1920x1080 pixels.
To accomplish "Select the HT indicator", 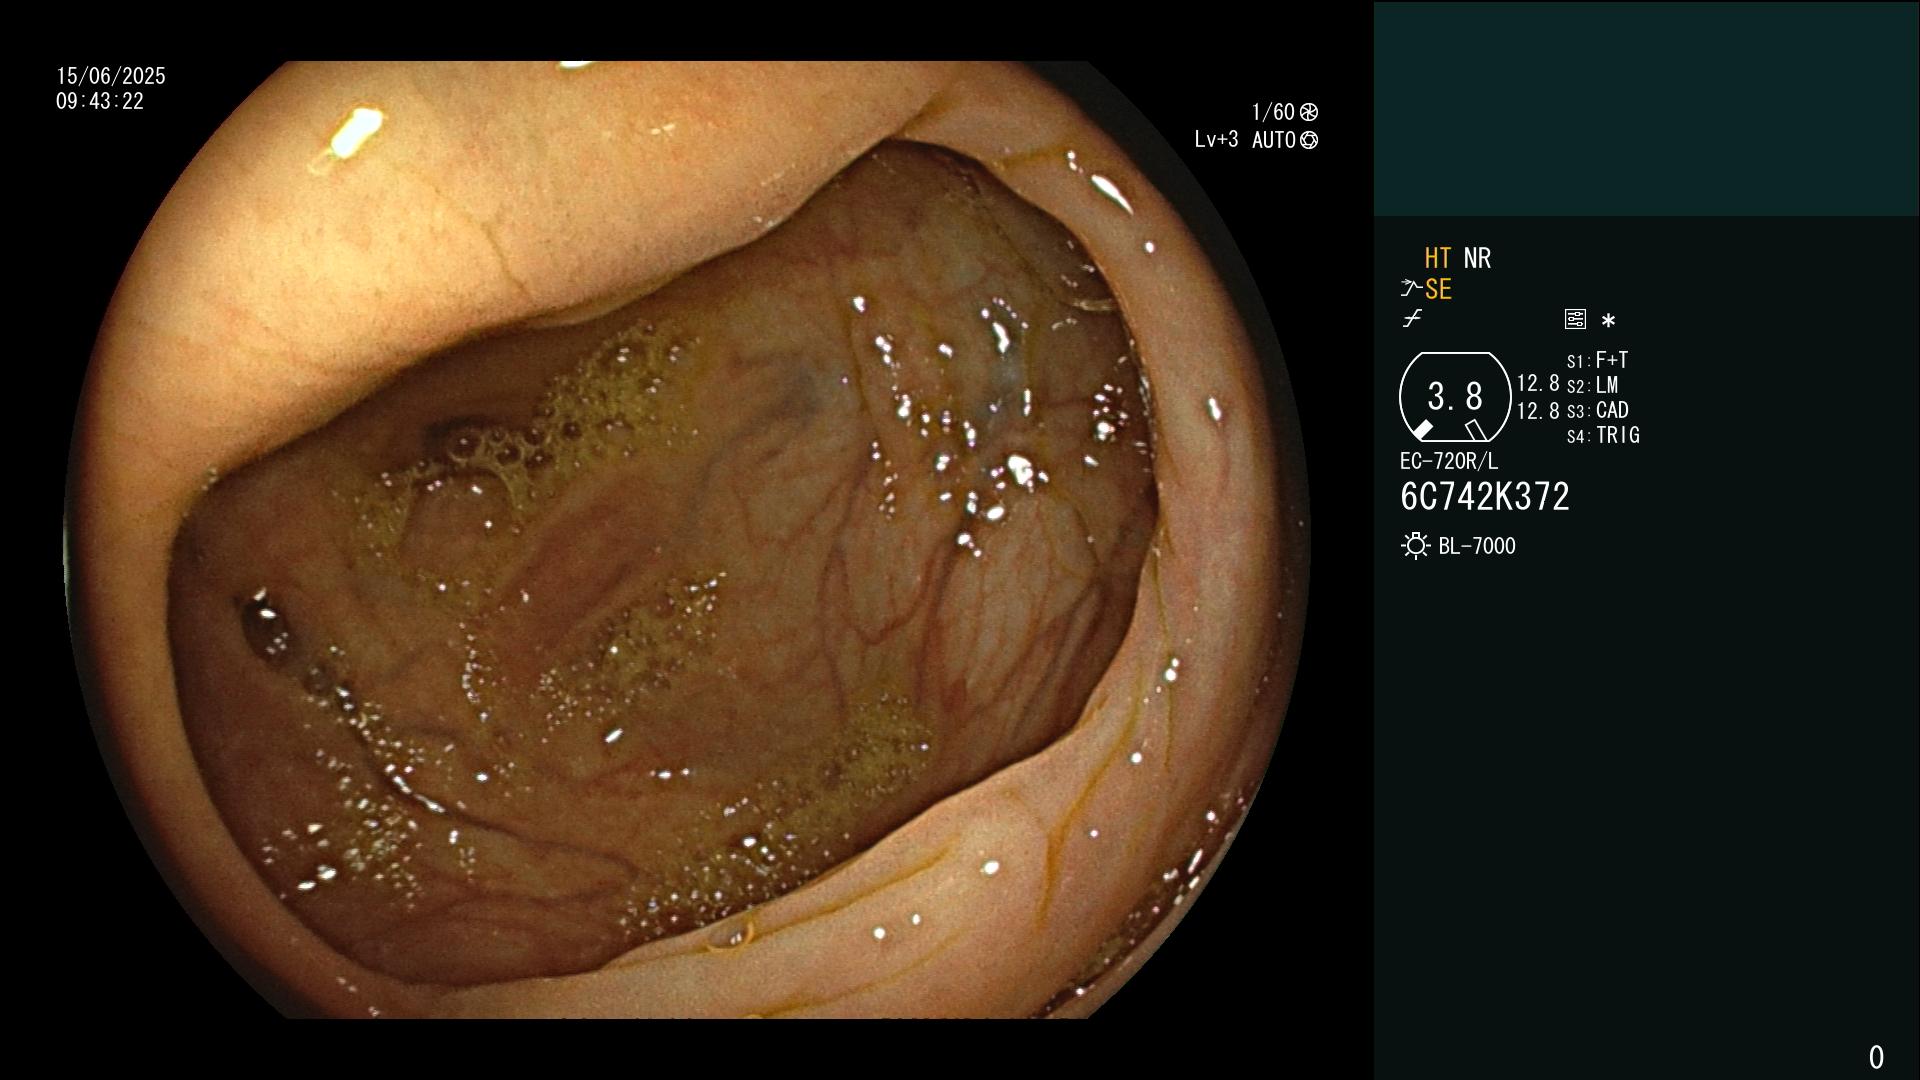I will click(1438, 258).
